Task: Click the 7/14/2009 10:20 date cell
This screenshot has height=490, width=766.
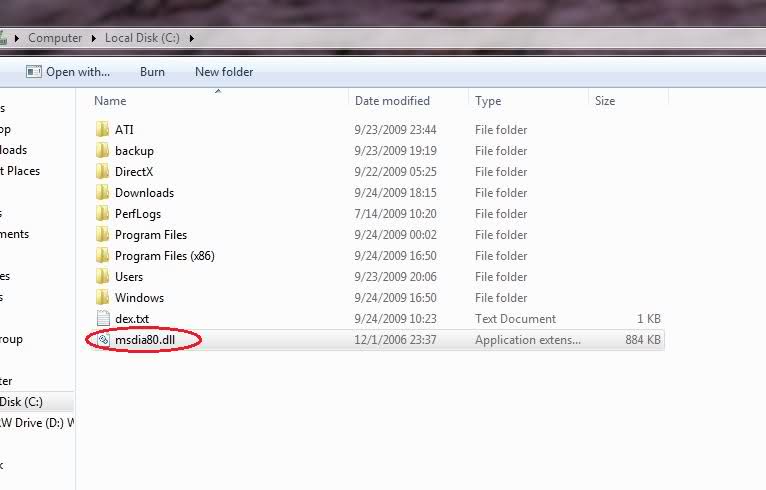Action: (395, 213)
